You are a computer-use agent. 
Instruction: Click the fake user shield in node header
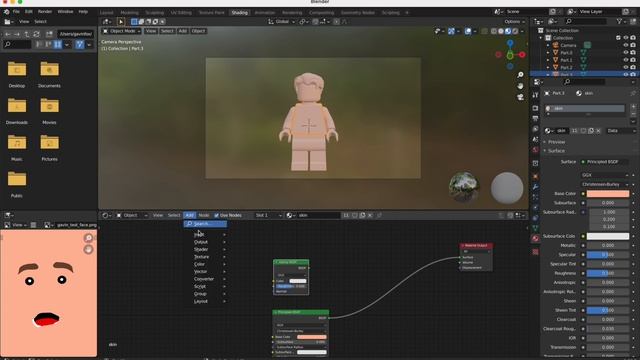[354, 215]
